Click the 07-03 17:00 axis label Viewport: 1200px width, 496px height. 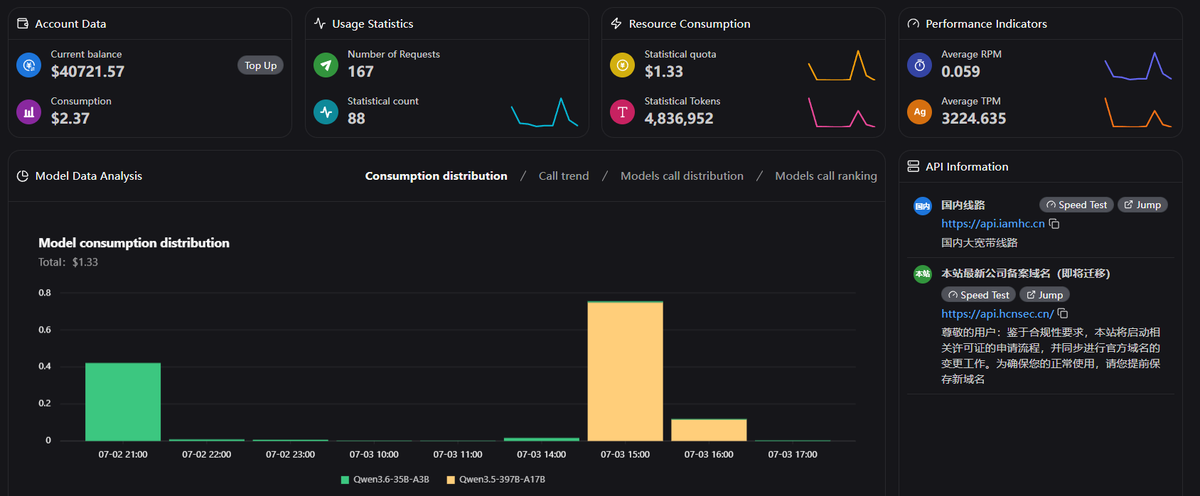[792, 454]
